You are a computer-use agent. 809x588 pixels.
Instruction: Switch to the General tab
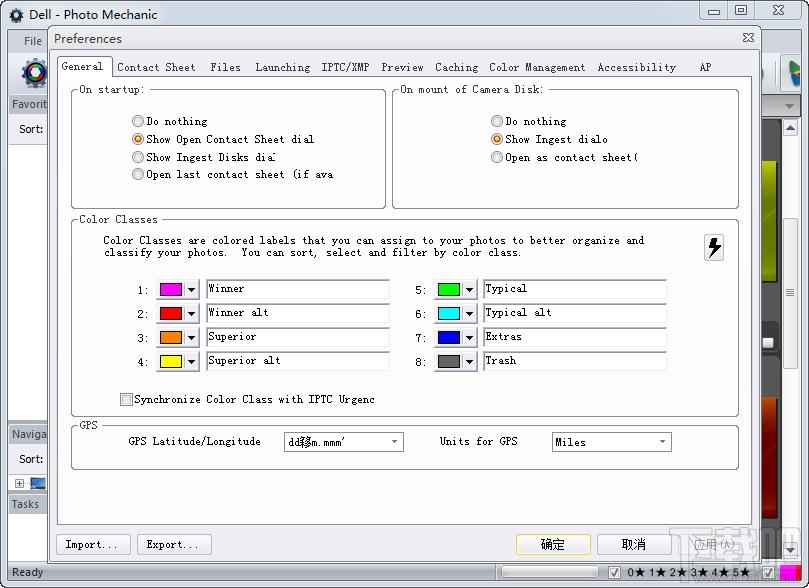[83, 67]
